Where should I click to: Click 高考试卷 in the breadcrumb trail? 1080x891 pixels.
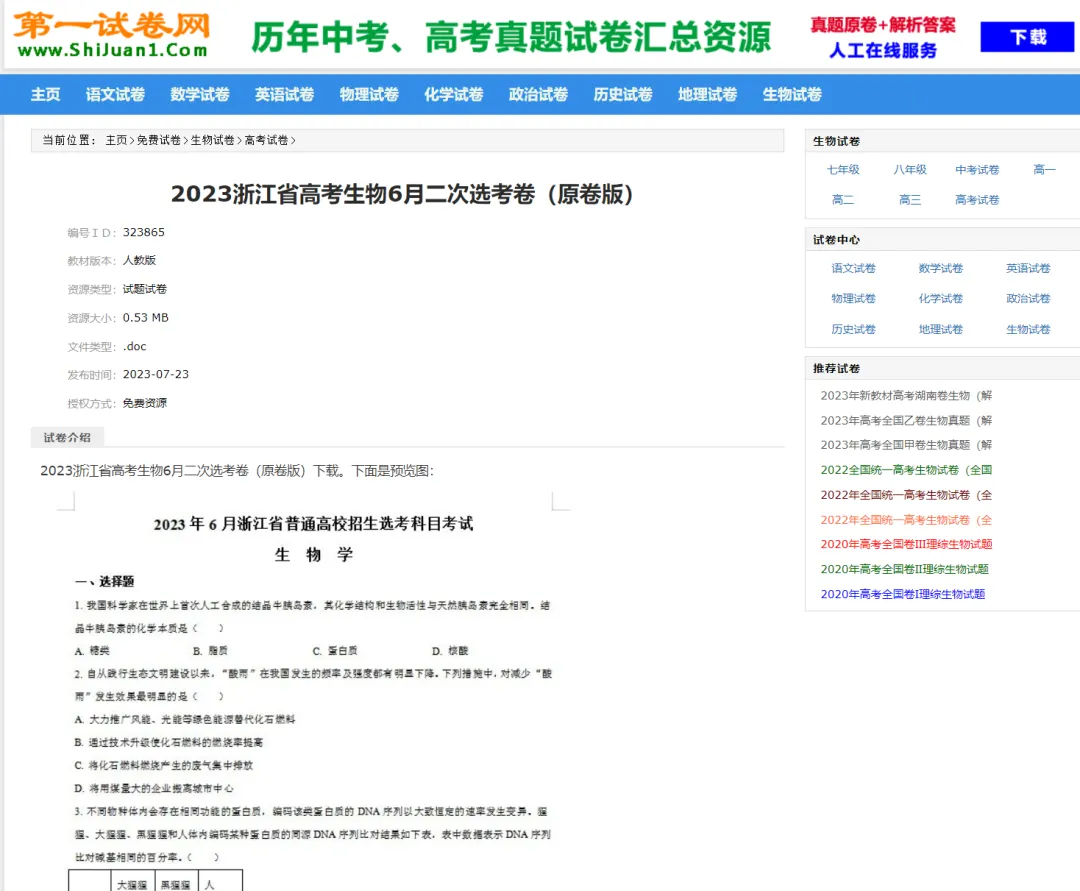click(266, 140)
